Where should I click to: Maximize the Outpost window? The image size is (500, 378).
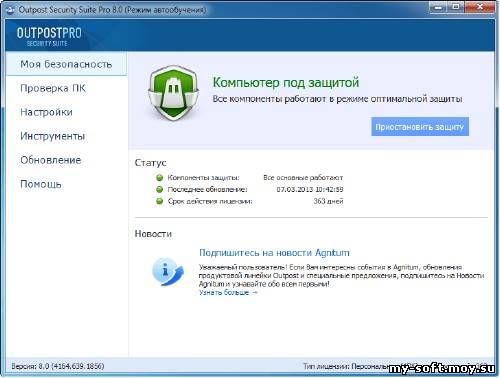coord(456,7)
